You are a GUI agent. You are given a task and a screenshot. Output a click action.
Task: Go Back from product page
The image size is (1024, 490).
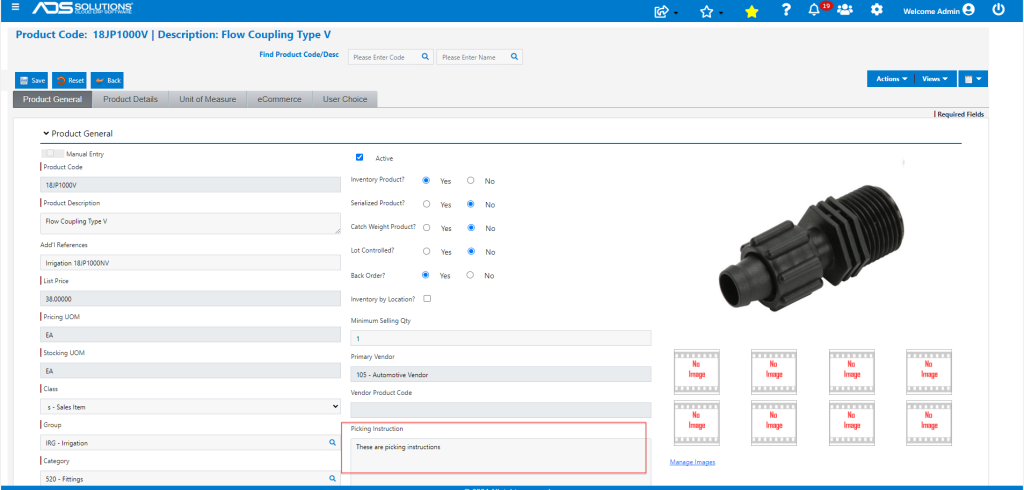(107, 80)
